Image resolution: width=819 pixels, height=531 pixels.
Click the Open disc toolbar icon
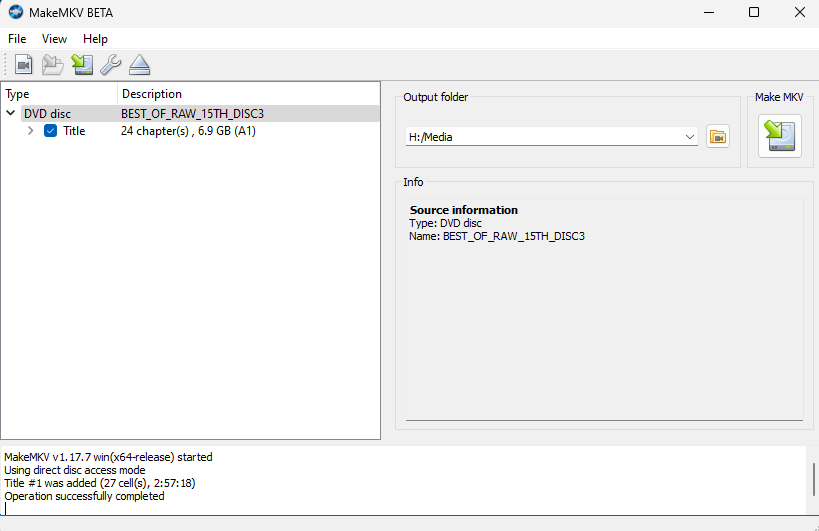[53, 65]
